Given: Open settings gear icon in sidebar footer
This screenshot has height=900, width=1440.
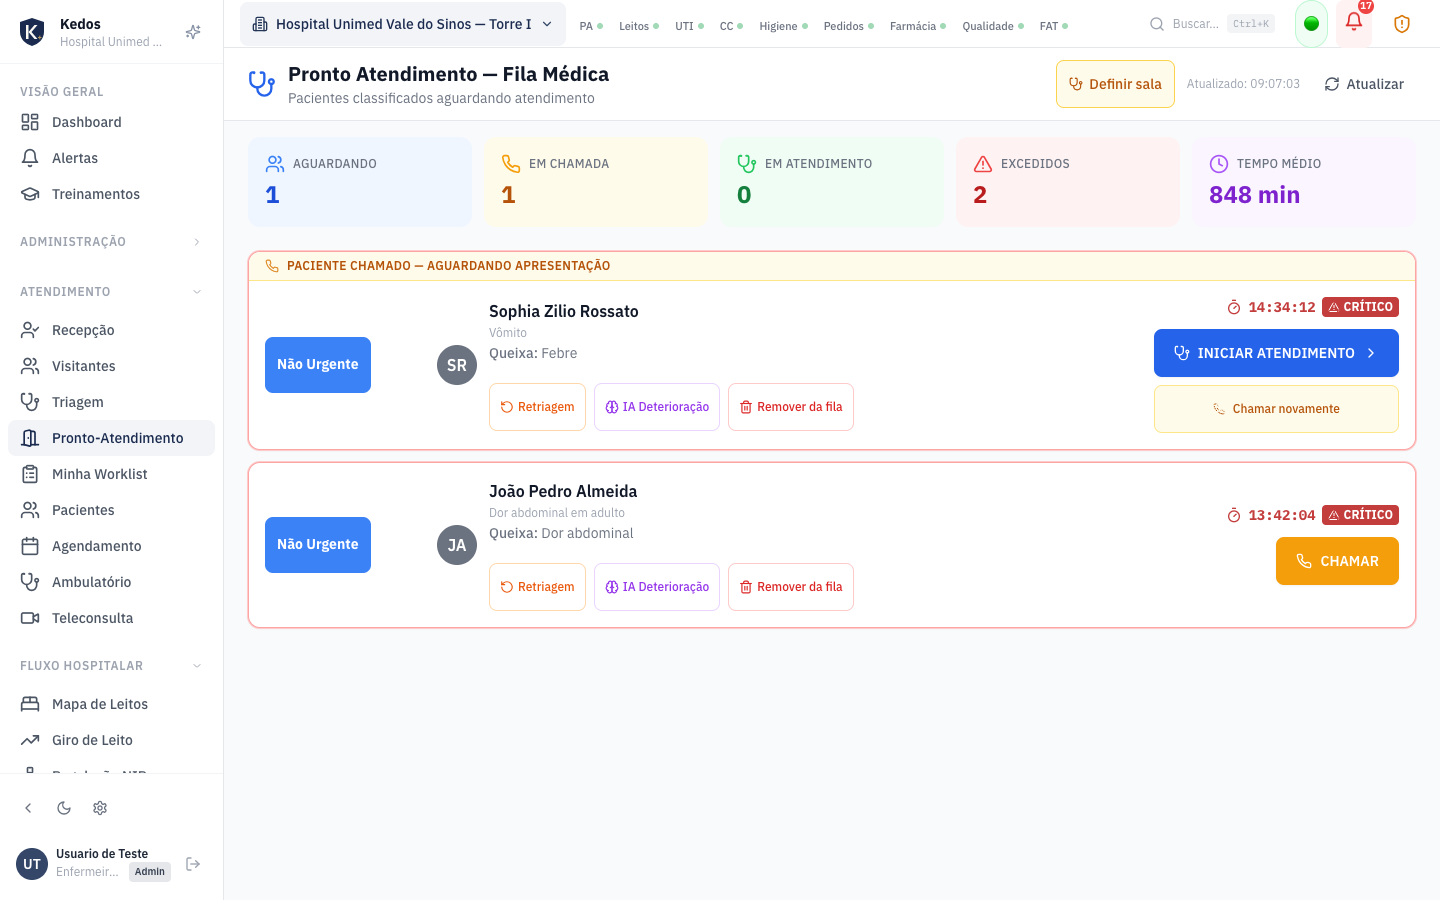Looking at the screenshot, I should [100, 808].
